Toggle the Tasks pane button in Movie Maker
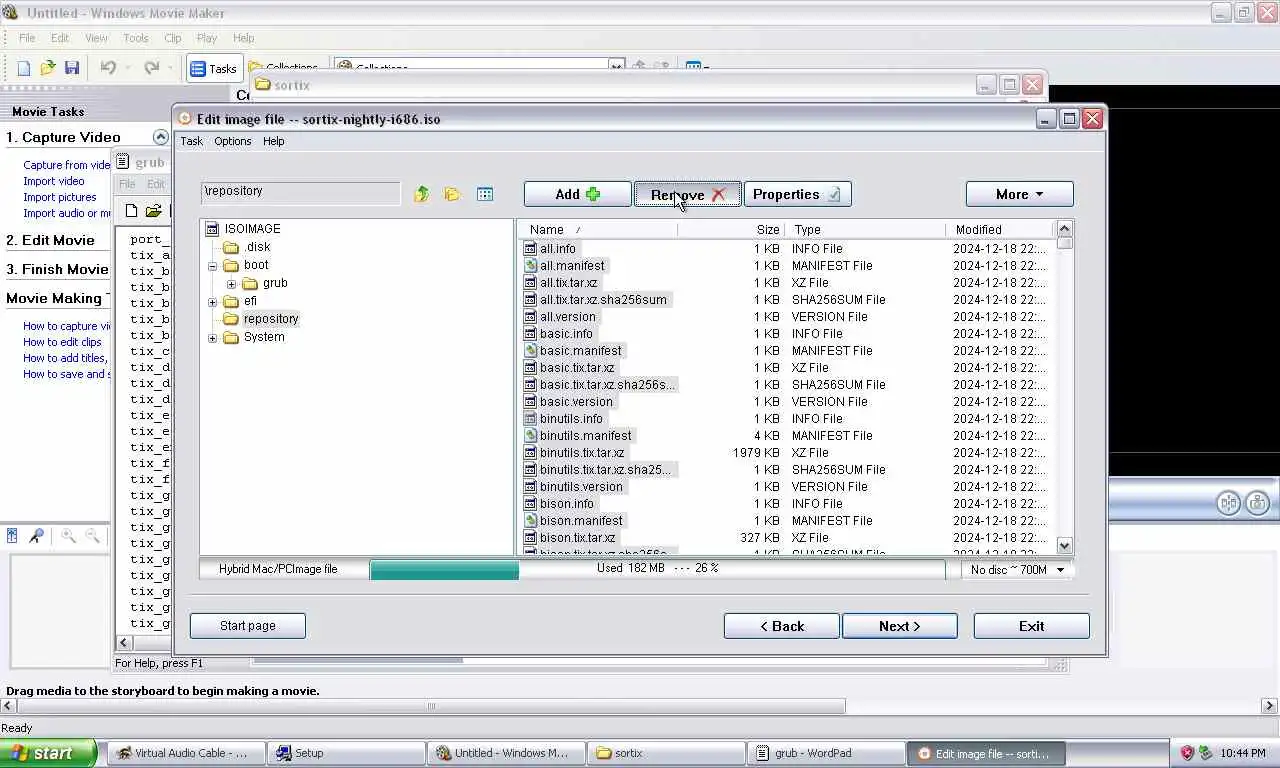This screenshot has width=1280, height=768. [214, 68]
